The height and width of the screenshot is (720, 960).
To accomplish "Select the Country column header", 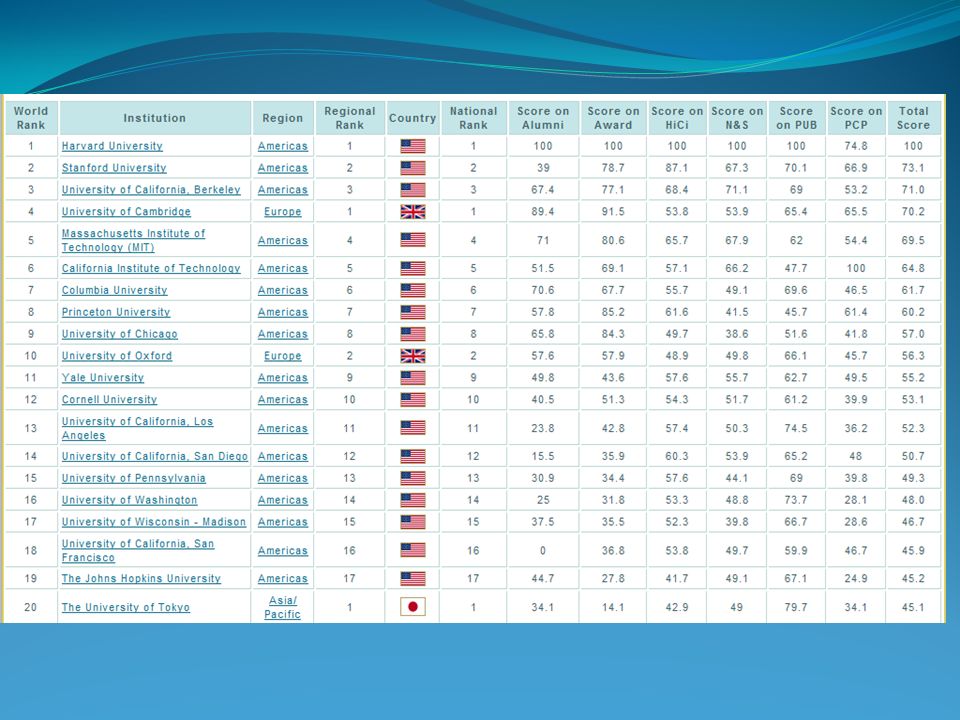I will coord(413,118).
